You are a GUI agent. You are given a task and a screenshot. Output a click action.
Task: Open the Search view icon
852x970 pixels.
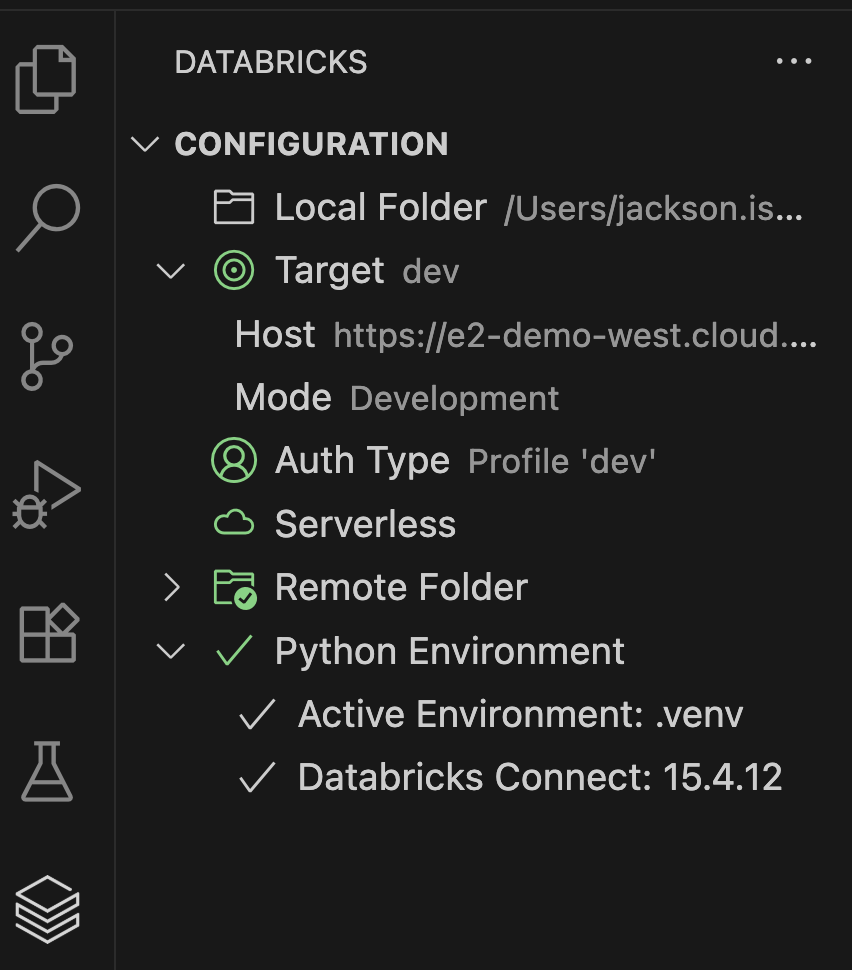pos(47,217)
